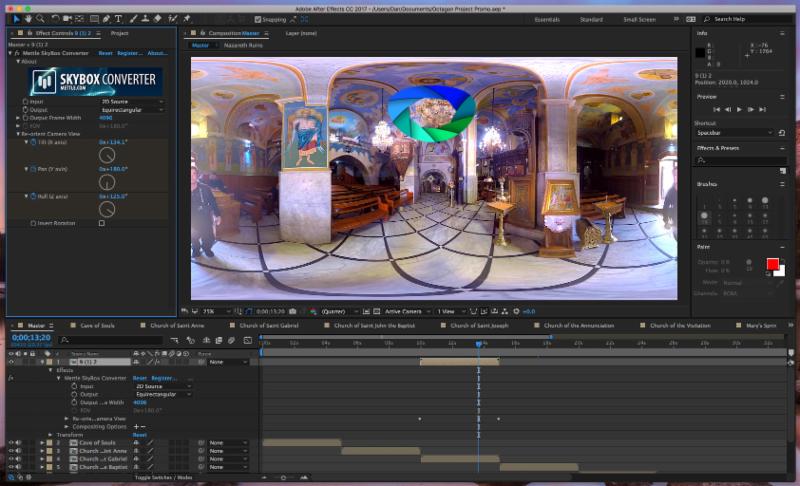The height and width of the screenshot is (486, 800).
Task: Enable the Invert Rotation checkbox
Action: coord(101,223)
